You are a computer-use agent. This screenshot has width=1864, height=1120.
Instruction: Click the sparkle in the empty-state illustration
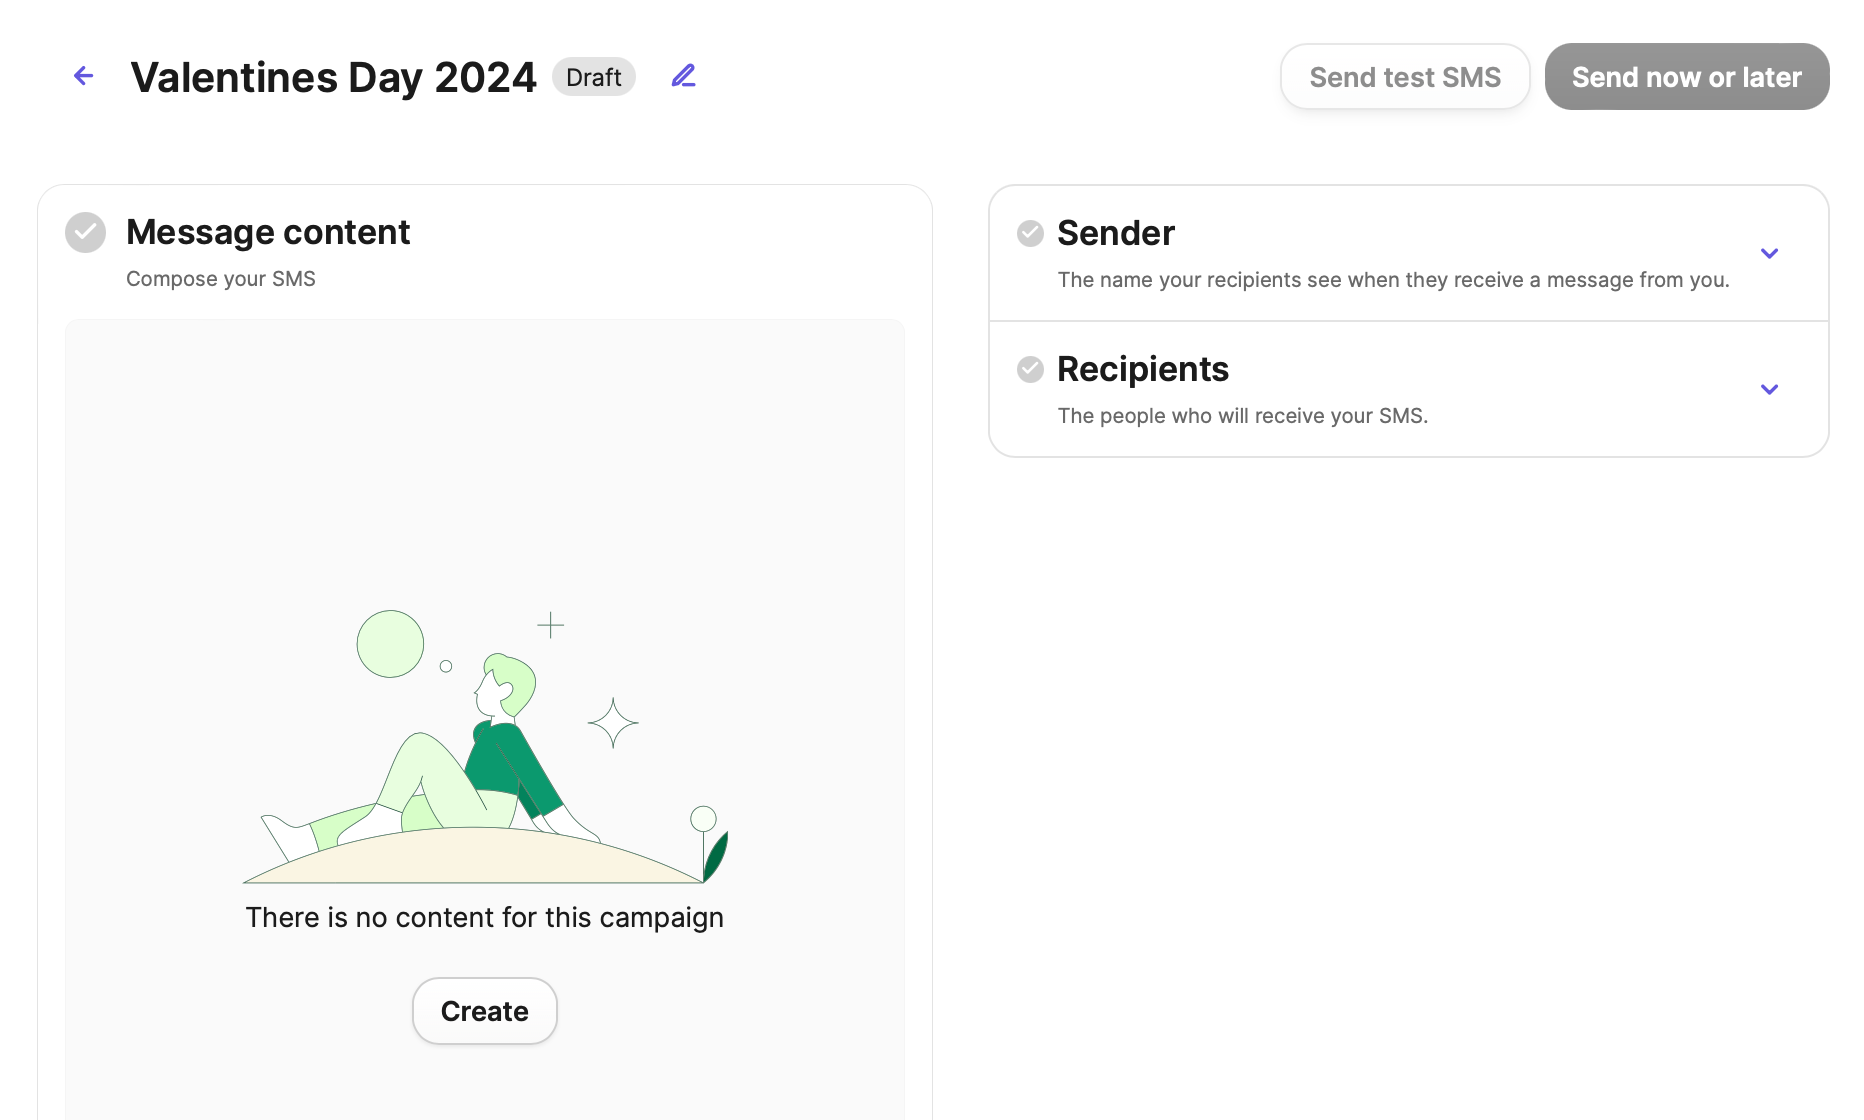pyautogui.click(x=613, y=720)
